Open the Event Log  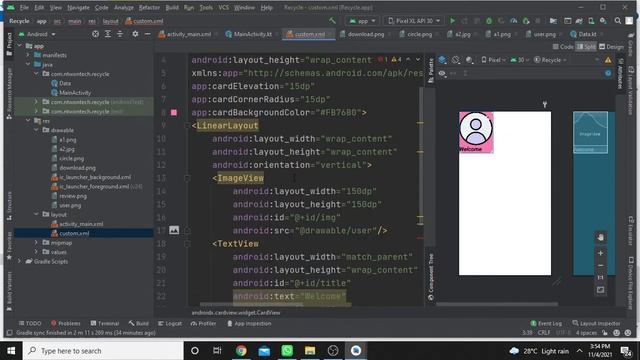pyautogui.click(x=546, y=323)
